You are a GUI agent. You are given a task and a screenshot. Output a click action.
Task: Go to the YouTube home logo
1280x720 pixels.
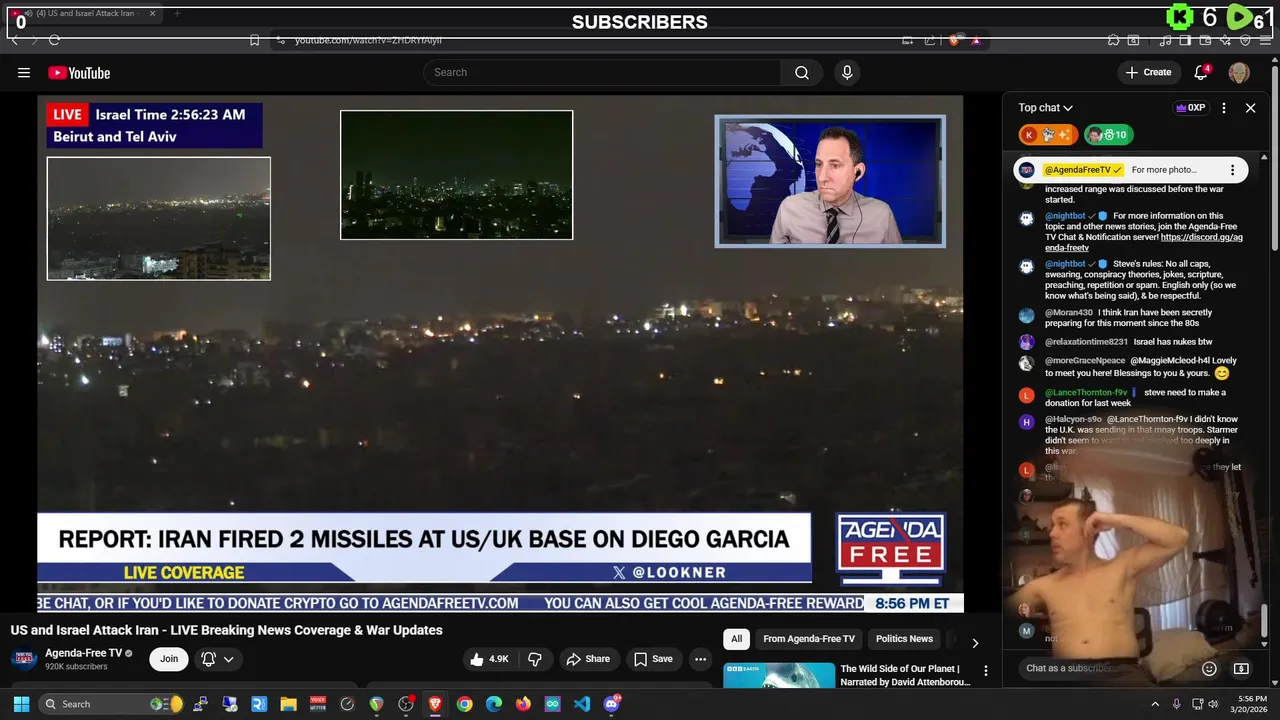coord(79,73)
